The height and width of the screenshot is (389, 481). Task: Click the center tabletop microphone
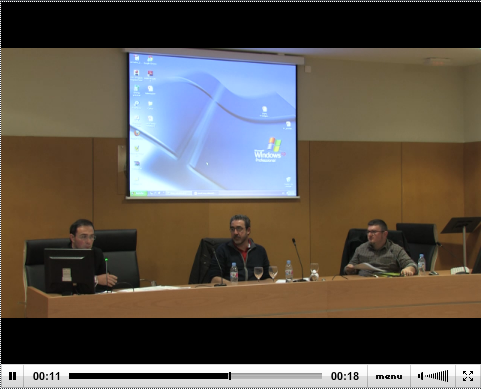[x=298, y=260]
